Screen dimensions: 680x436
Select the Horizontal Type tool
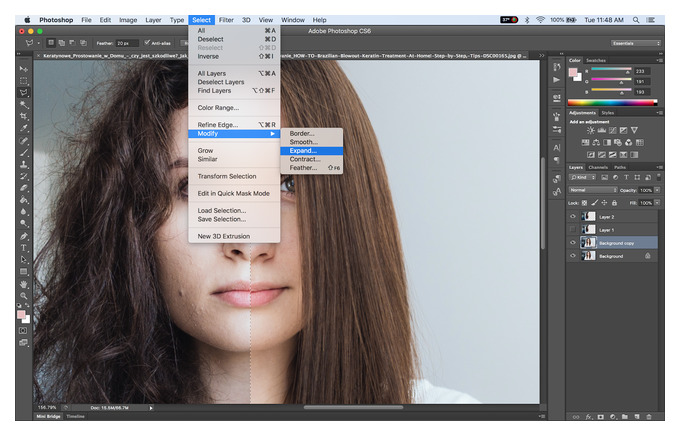(x=24, y=248)
